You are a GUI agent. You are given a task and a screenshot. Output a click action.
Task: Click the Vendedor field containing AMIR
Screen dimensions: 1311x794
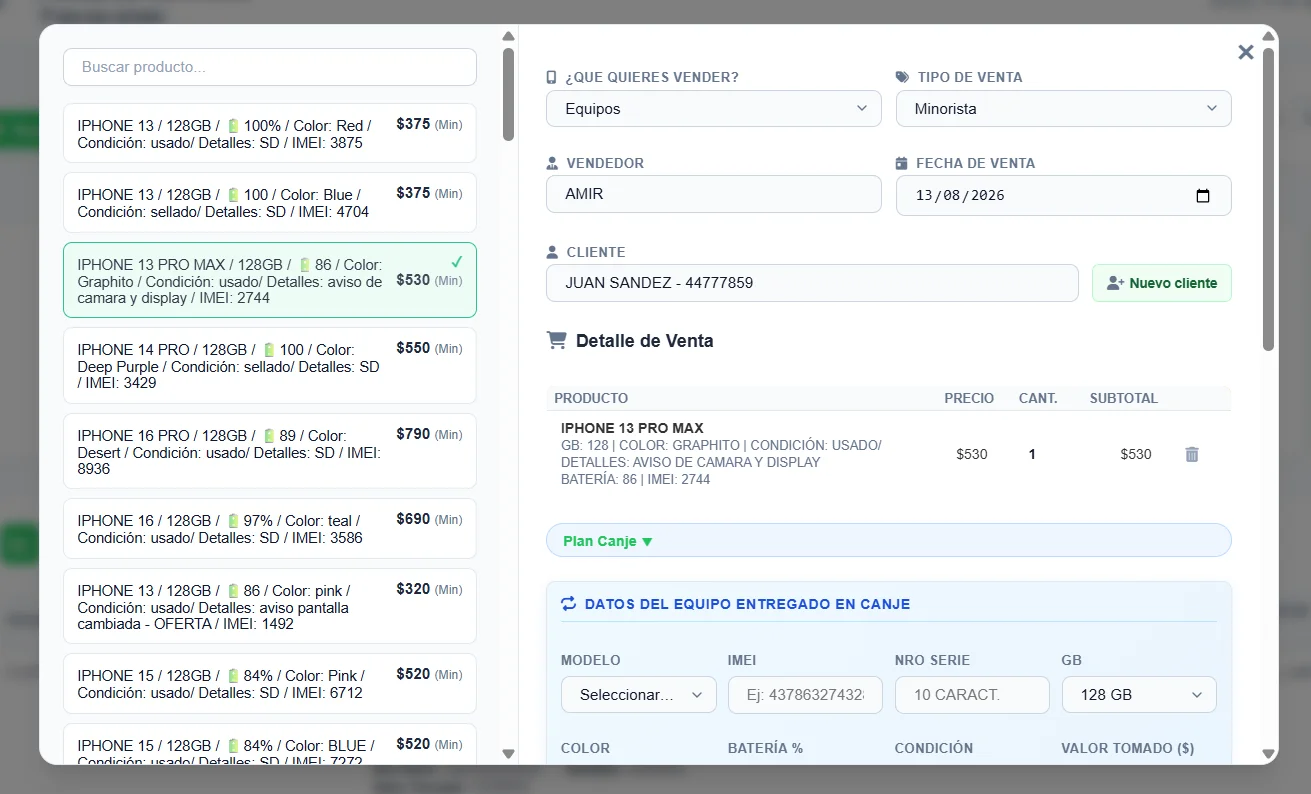(714, 194)
